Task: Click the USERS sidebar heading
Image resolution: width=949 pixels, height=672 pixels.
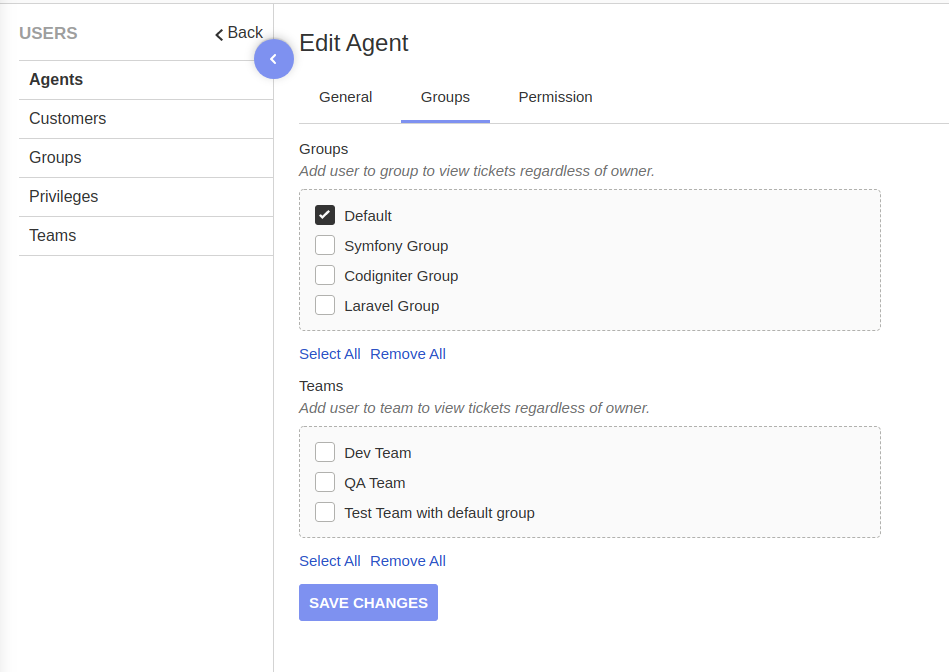Action: (48, 33)
